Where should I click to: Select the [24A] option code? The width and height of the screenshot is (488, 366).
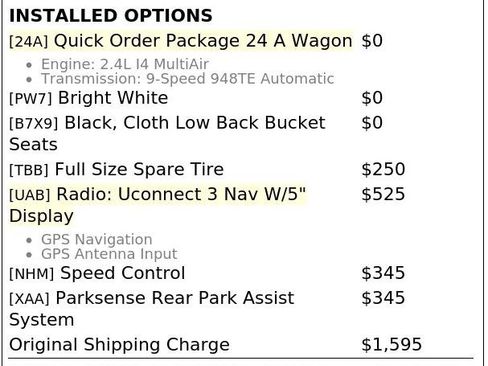[29, 42]
